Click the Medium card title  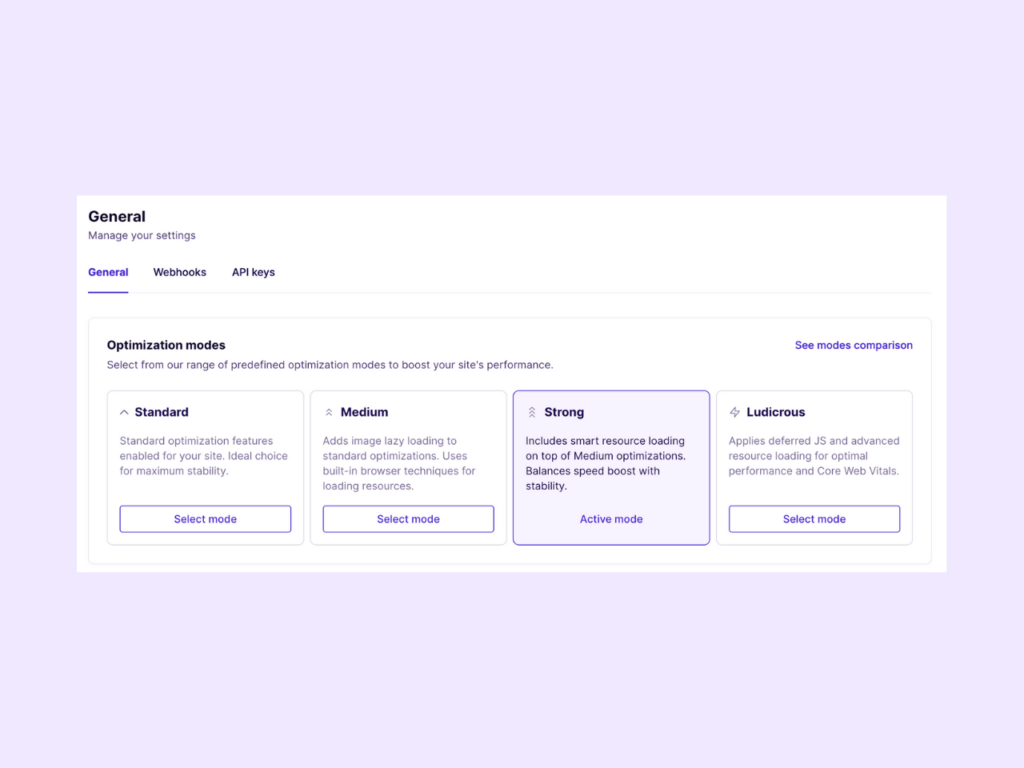[x=364, y=412]
